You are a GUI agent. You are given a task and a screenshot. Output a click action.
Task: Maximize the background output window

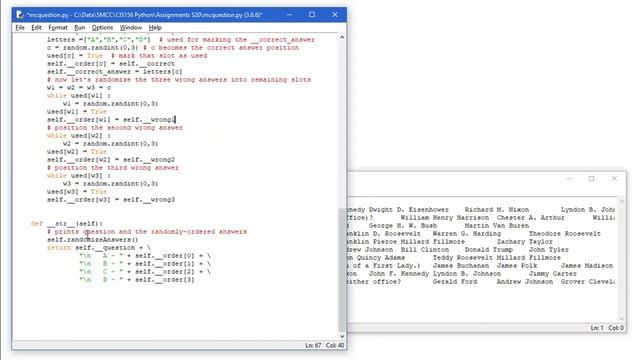(591, 179)
